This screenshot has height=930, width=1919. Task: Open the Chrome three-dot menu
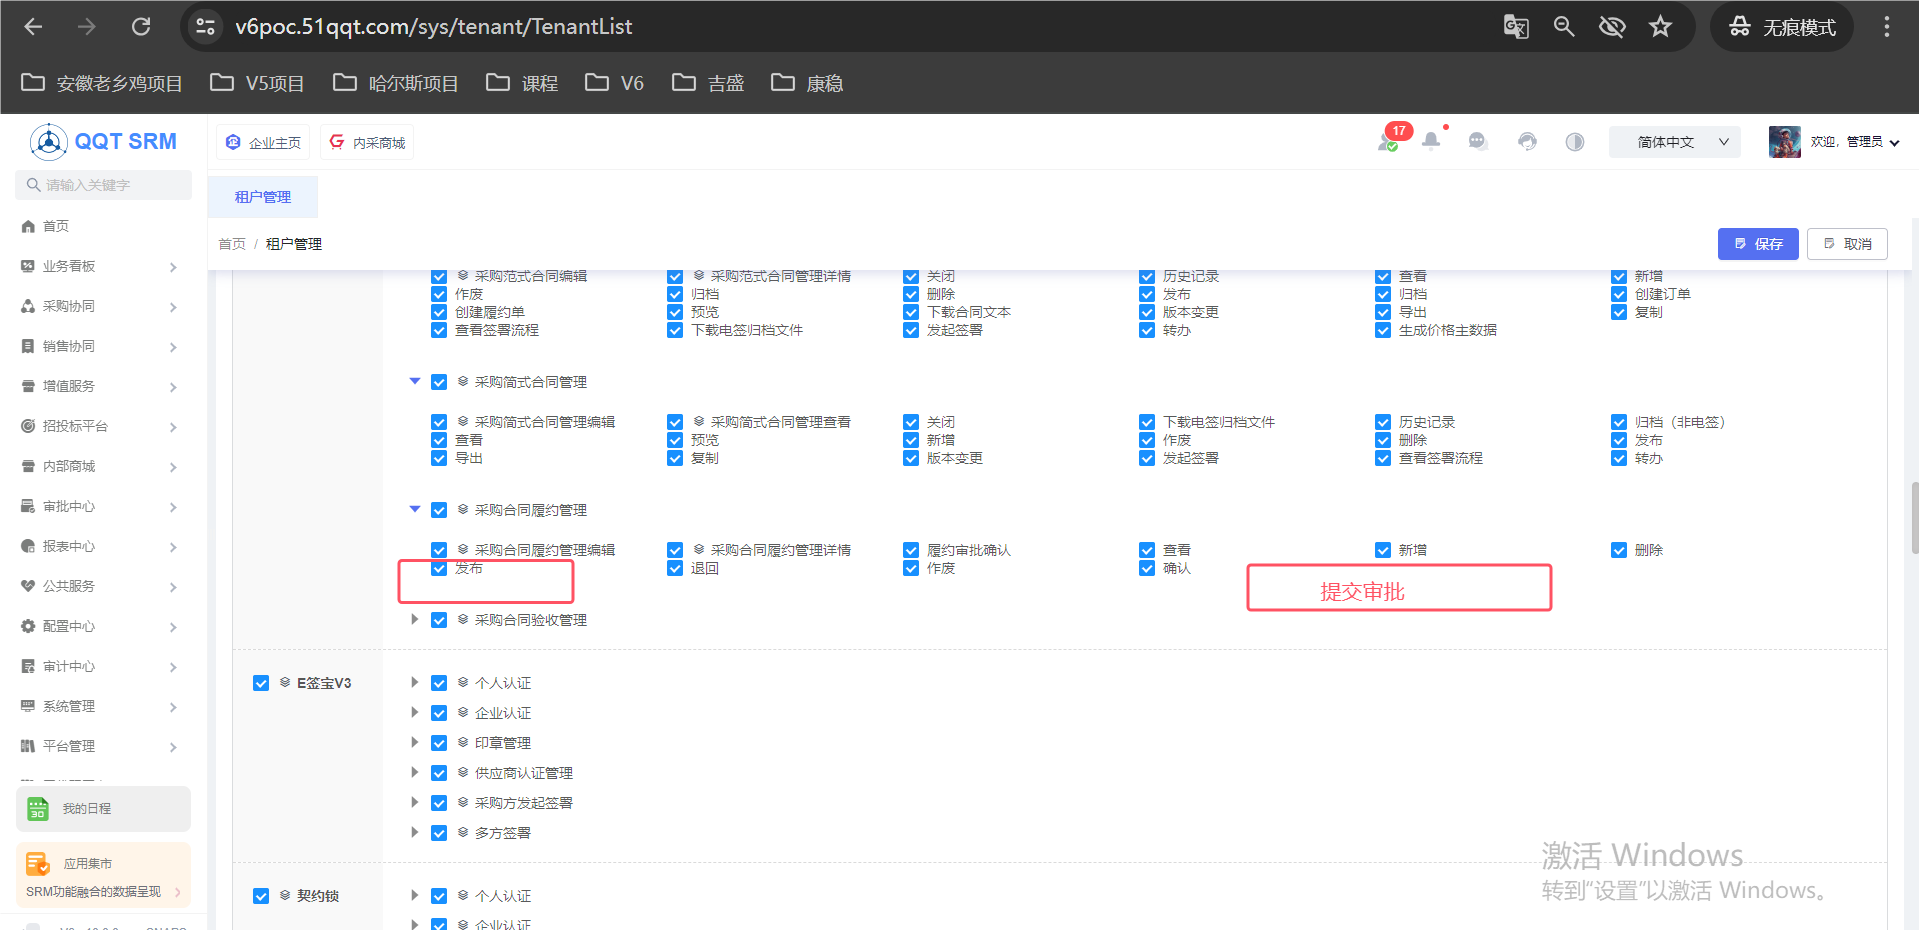click(x=1887, y=27)
